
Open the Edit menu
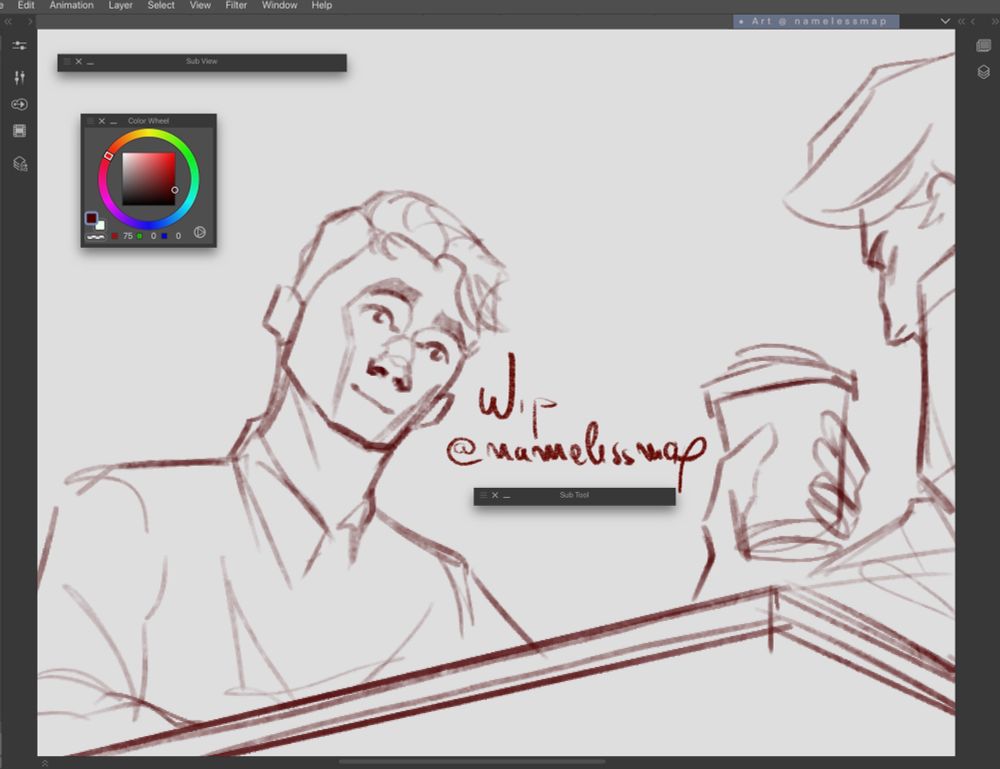coord(26,5)
